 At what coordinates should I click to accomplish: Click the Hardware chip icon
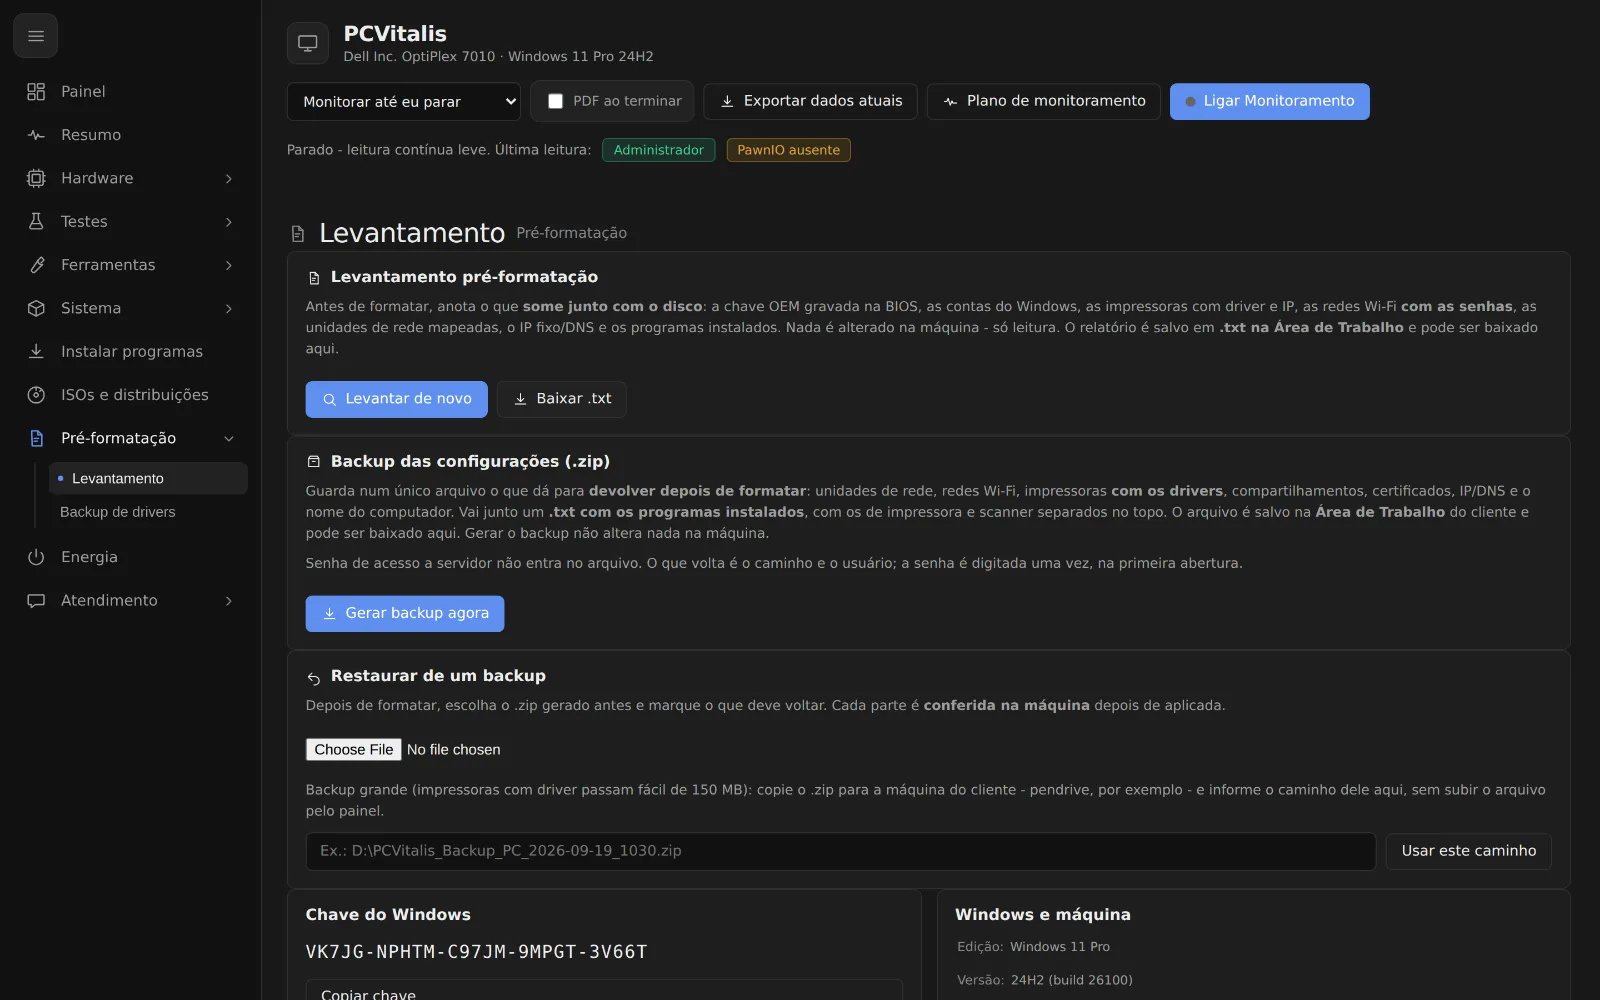click(x=36, y=178)
